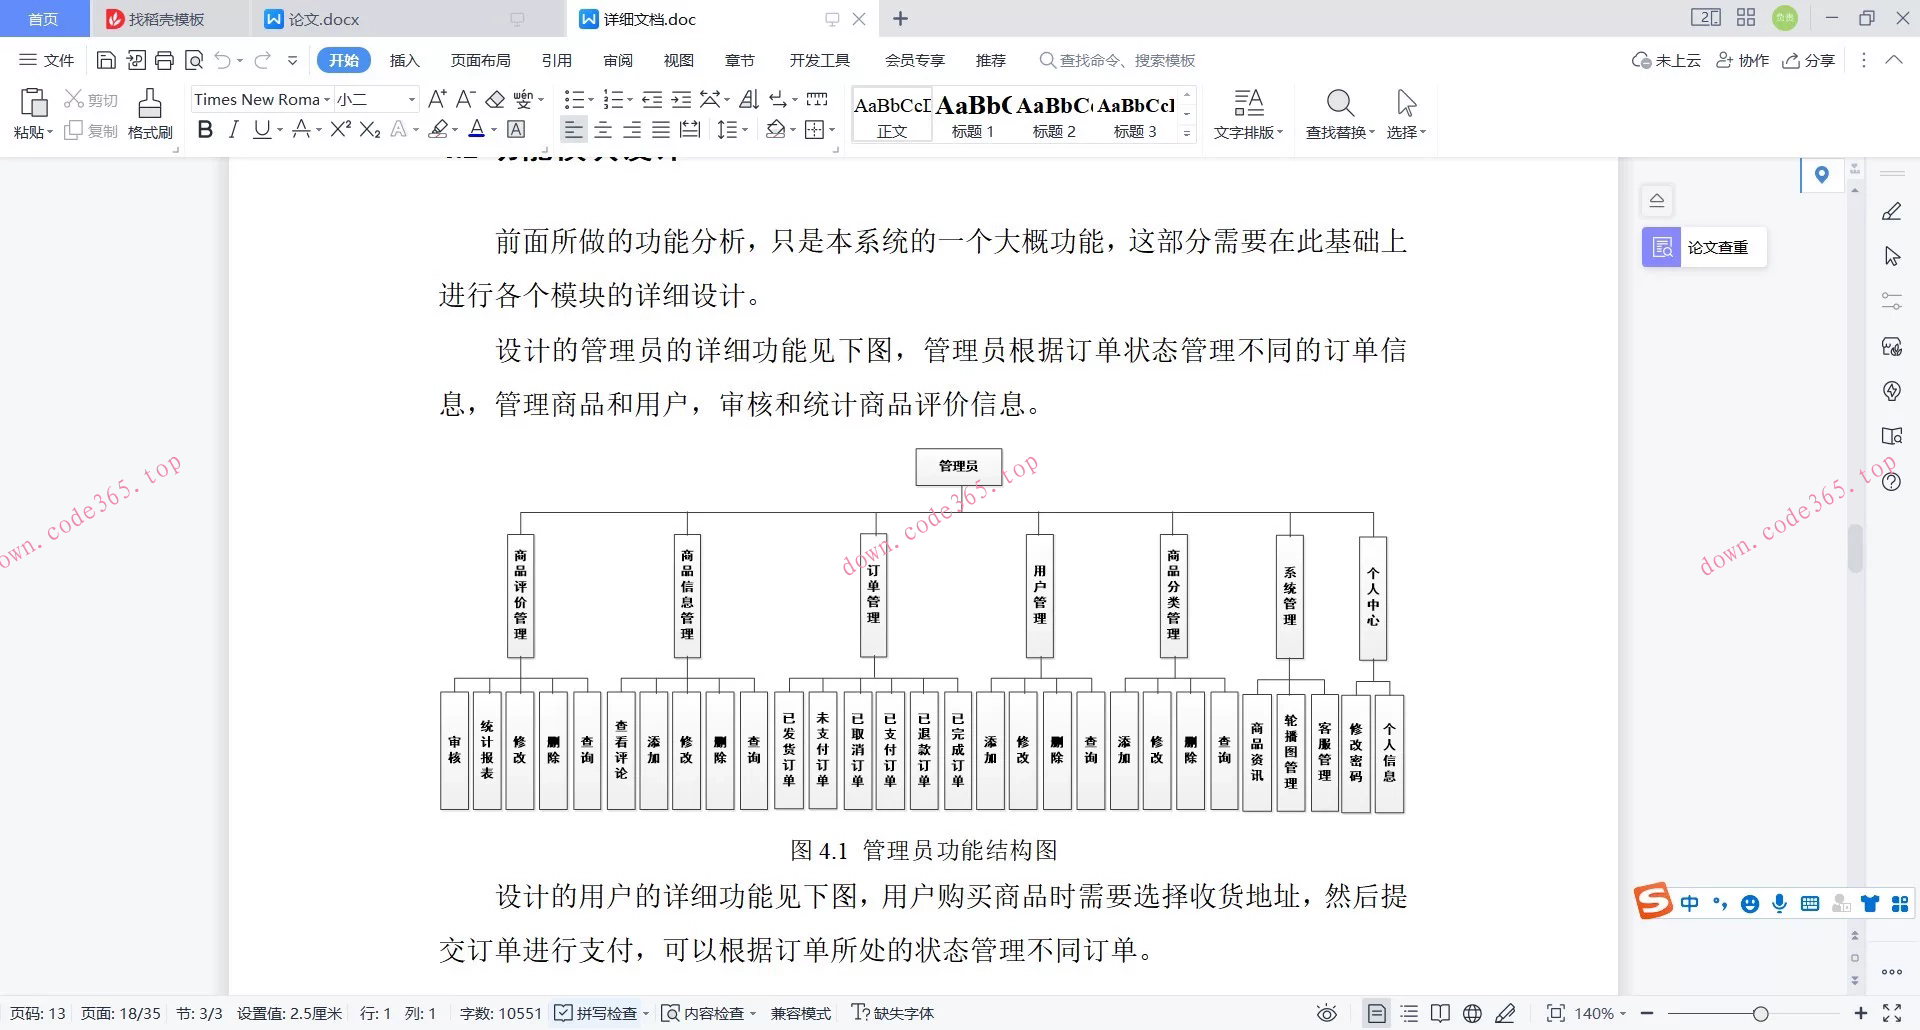1920x1030 pixels.
Task: Toggle superscript formatting
Action: (x=341, y=129)
